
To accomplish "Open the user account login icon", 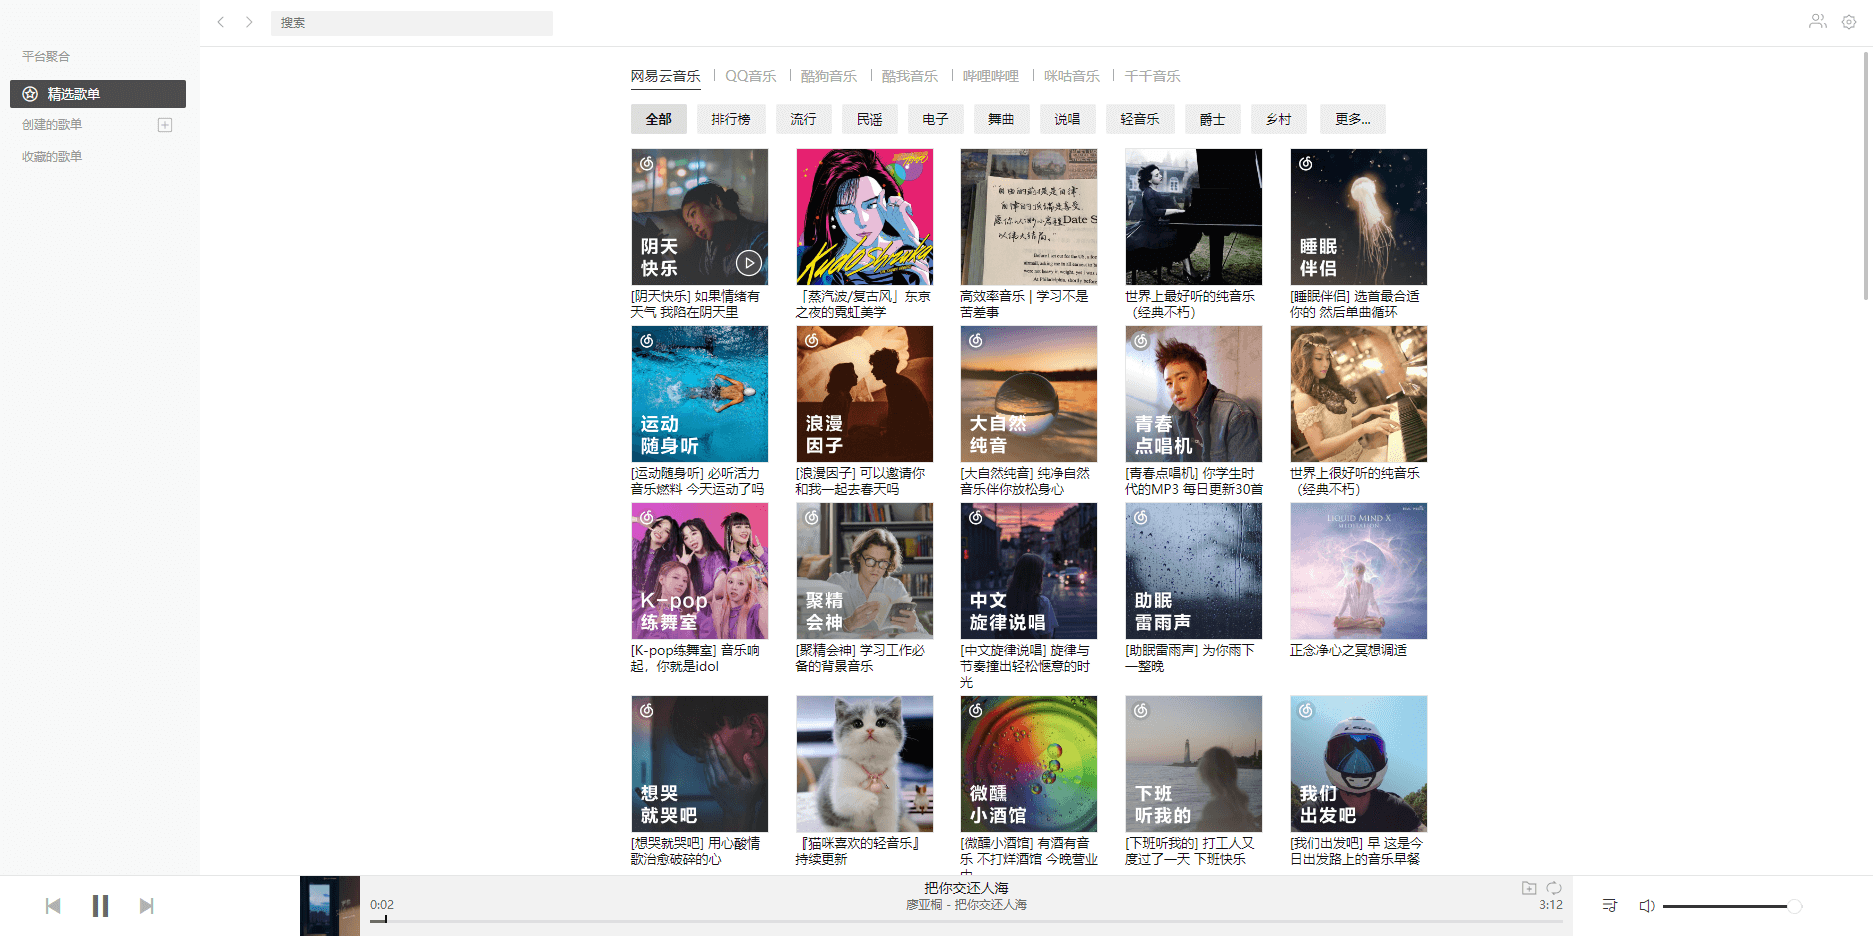I will [x=1817, y=22].
